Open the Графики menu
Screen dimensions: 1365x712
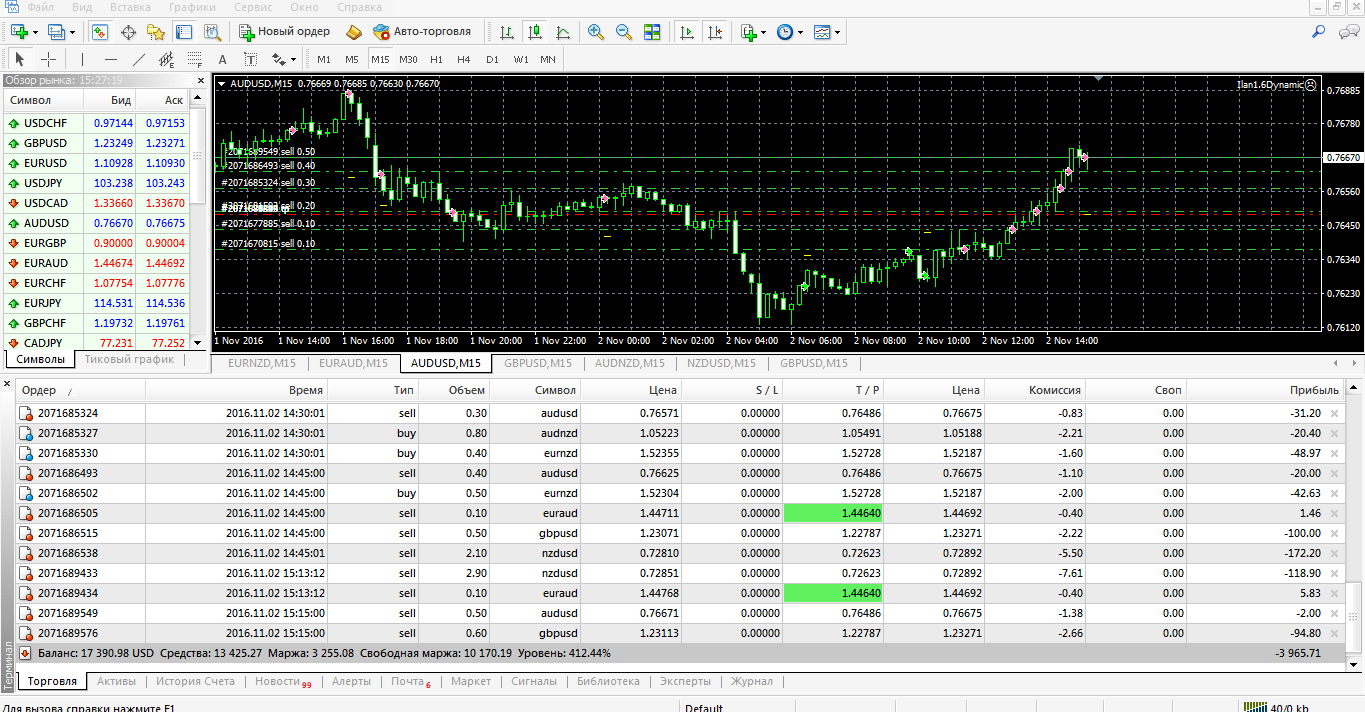[192, 7]
